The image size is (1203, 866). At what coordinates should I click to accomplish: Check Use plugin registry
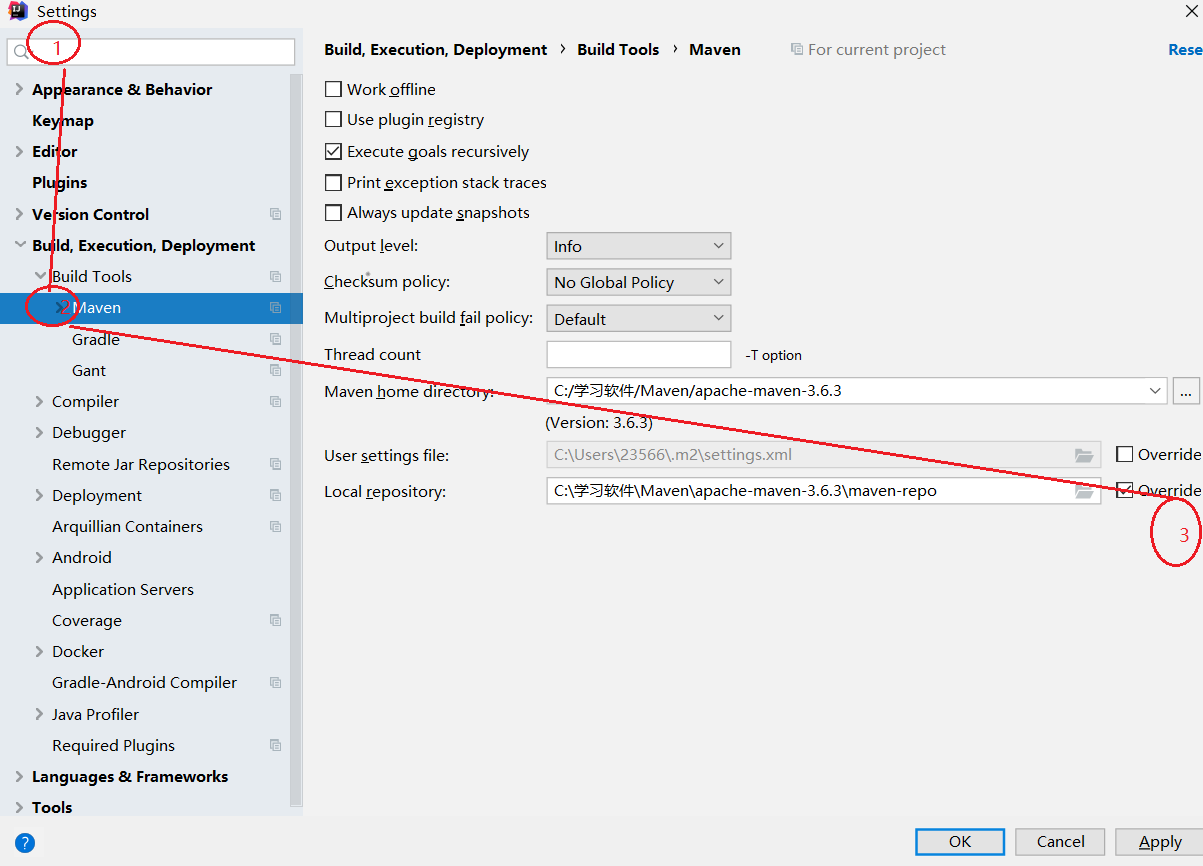[x=334, y=119]
